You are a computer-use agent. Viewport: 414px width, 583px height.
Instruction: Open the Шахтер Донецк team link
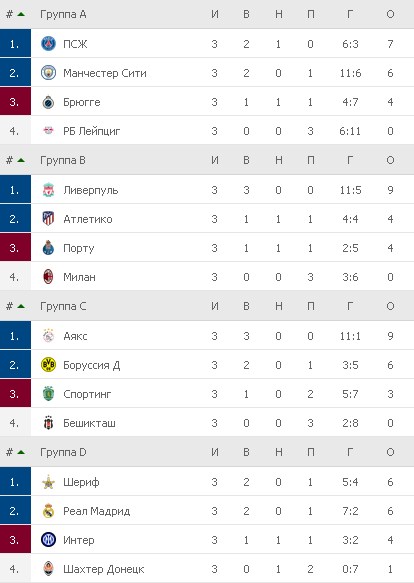point(104,569)
